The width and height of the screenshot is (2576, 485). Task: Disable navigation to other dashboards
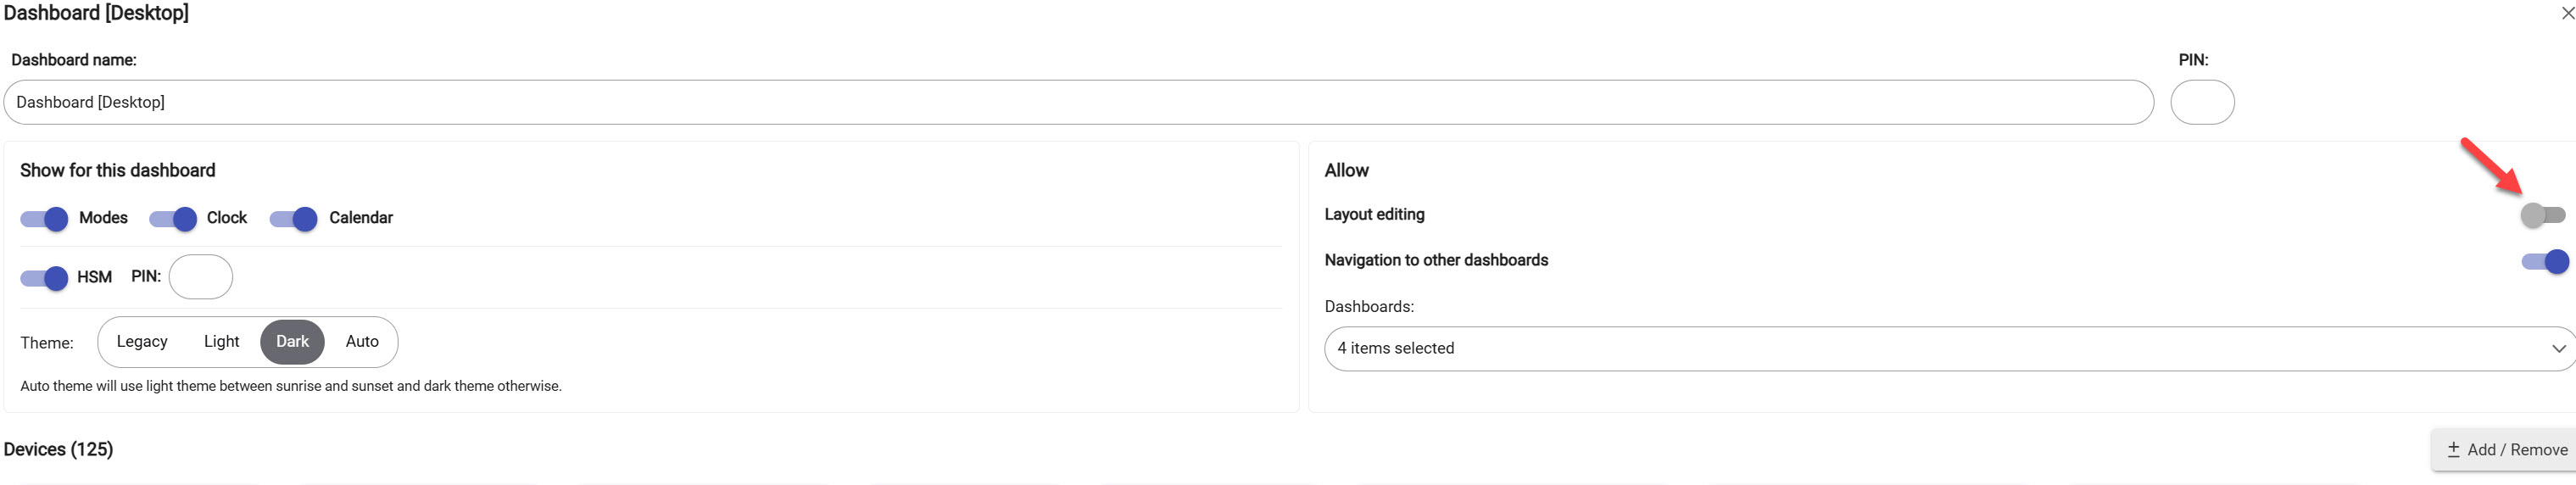(2544, 261)
